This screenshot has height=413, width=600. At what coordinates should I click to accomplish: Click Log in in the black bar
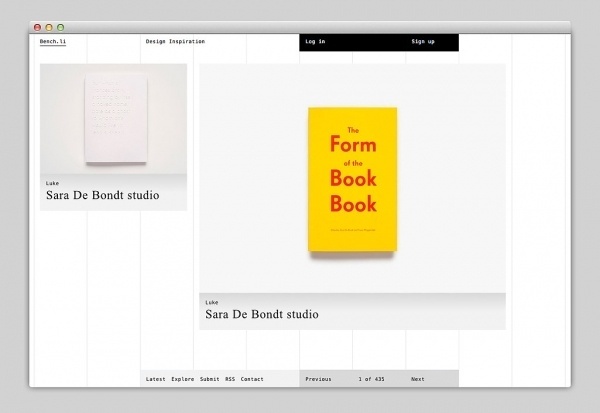(x=315, y=42)
